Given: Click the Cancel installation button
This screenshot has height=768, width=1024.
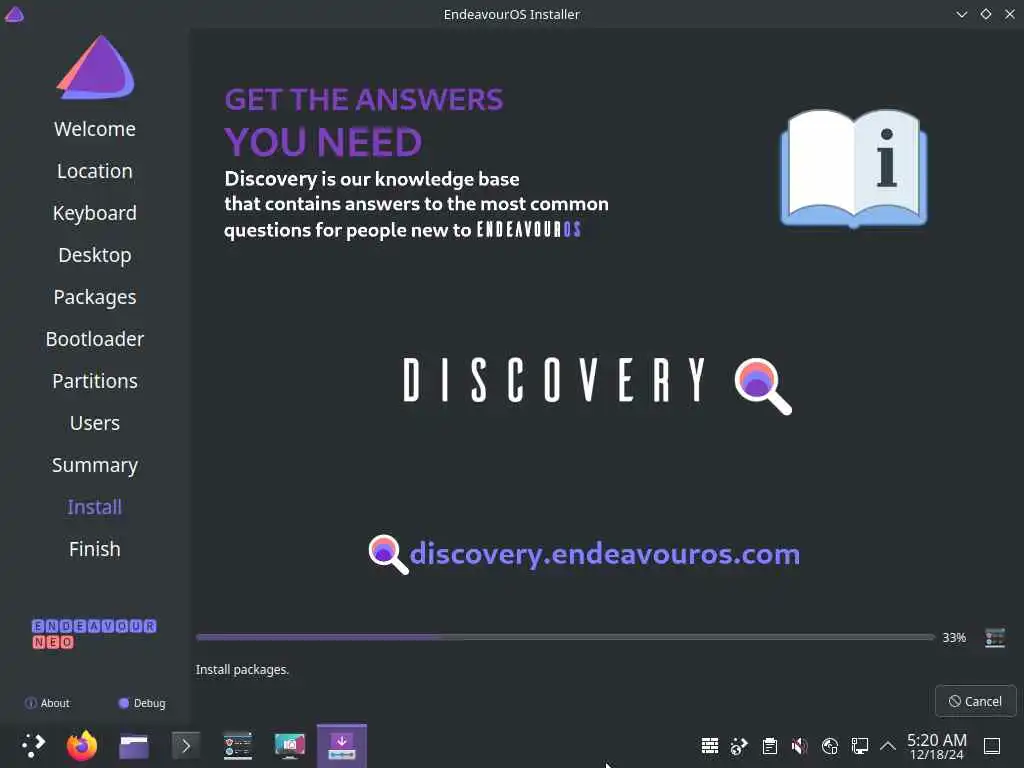Looking at the screenshot, I should click(976, 701).
